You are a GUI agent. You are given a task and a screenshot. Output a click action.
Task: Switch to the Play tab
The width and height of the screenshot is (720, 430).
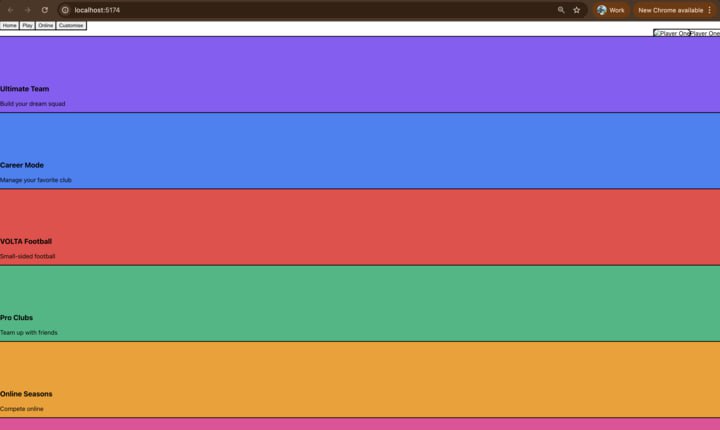click(x=27, y=25)
